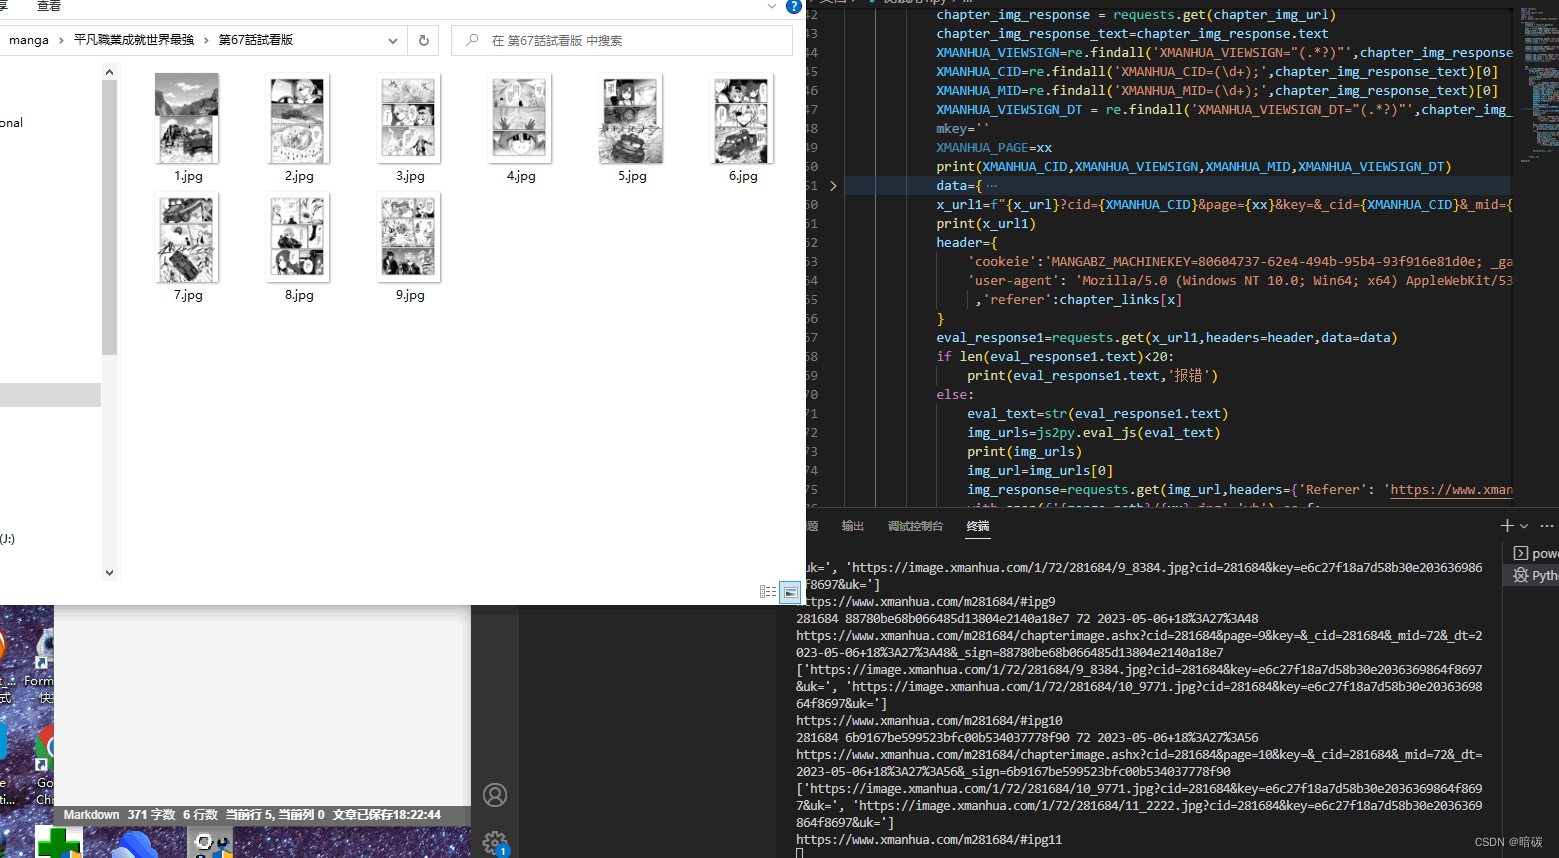1559x858 pixels.
Task: Open the blue cloud desktop icon
Action: coord(135,845)
